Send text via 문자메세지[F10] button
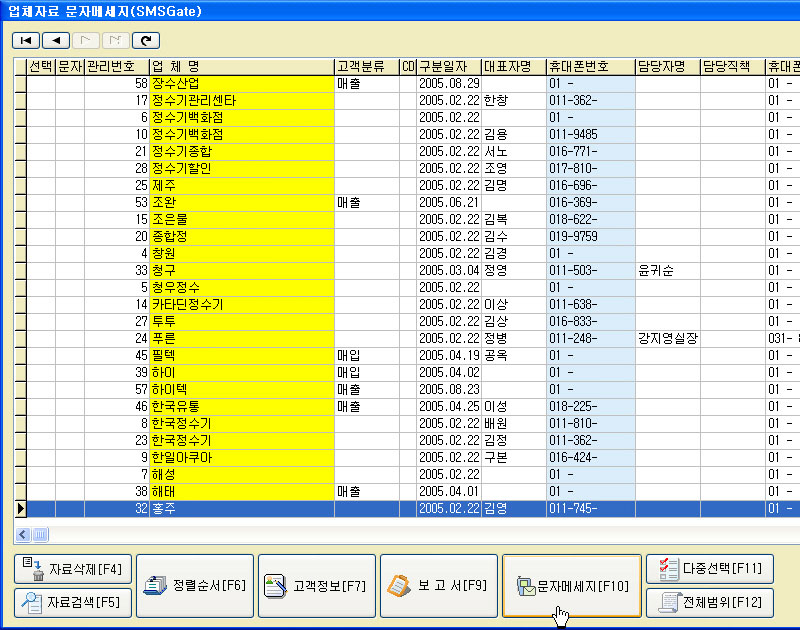 pos(572,586)
